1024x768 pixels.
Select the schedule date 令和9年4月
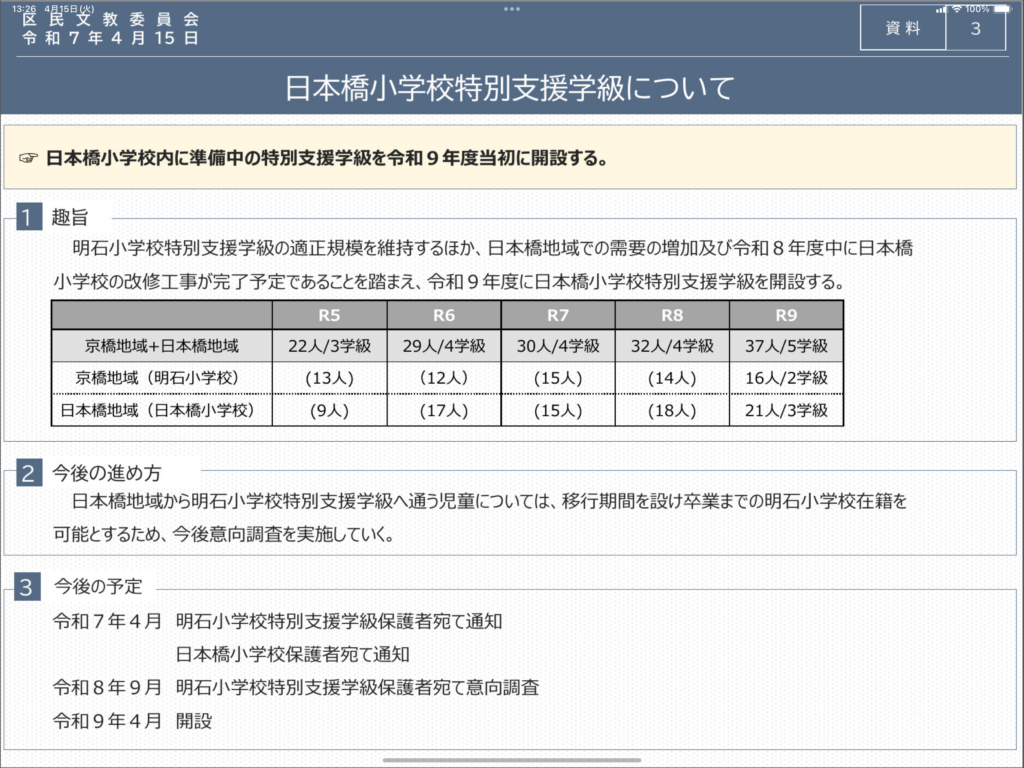point(107,721)
